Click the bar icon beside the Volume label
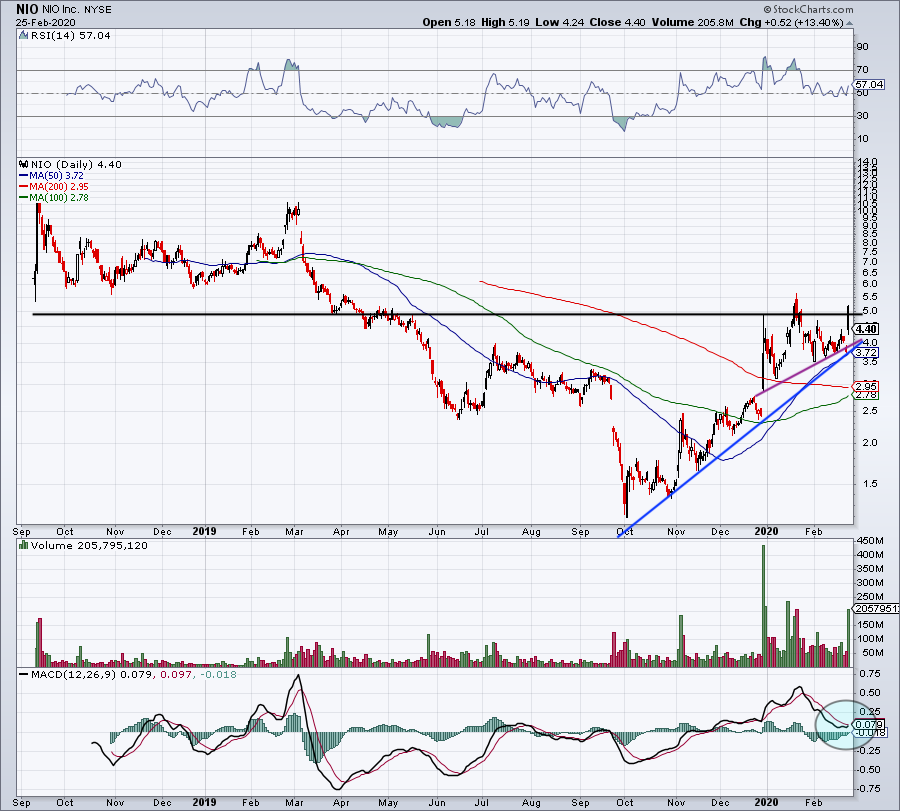Image resolution: width=900 pixels, height=811 pixels. tap(24, 545)
